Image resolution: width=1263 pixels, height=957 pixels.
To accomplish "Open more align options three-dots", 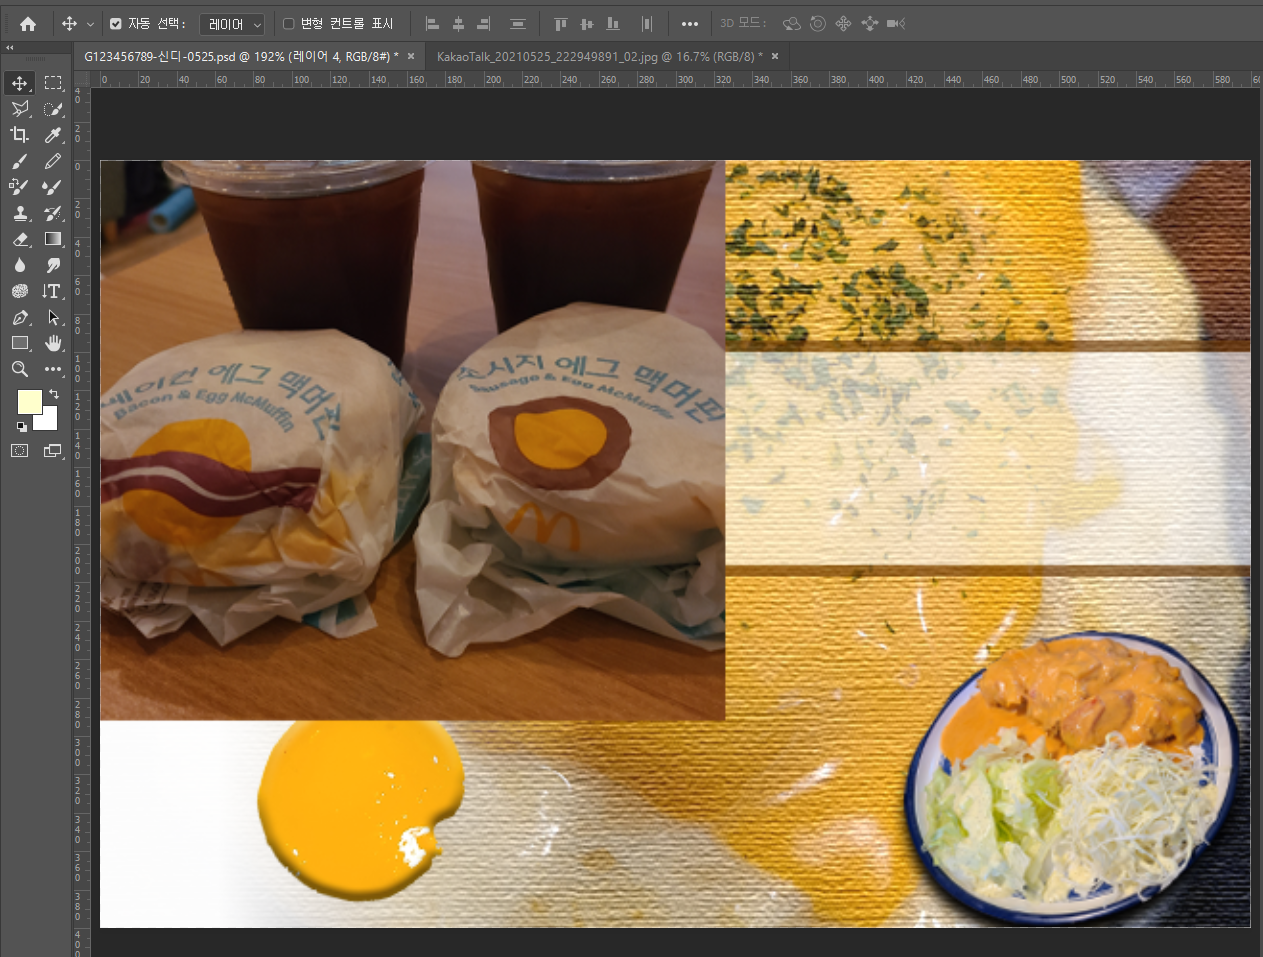I will coord(690,23).
